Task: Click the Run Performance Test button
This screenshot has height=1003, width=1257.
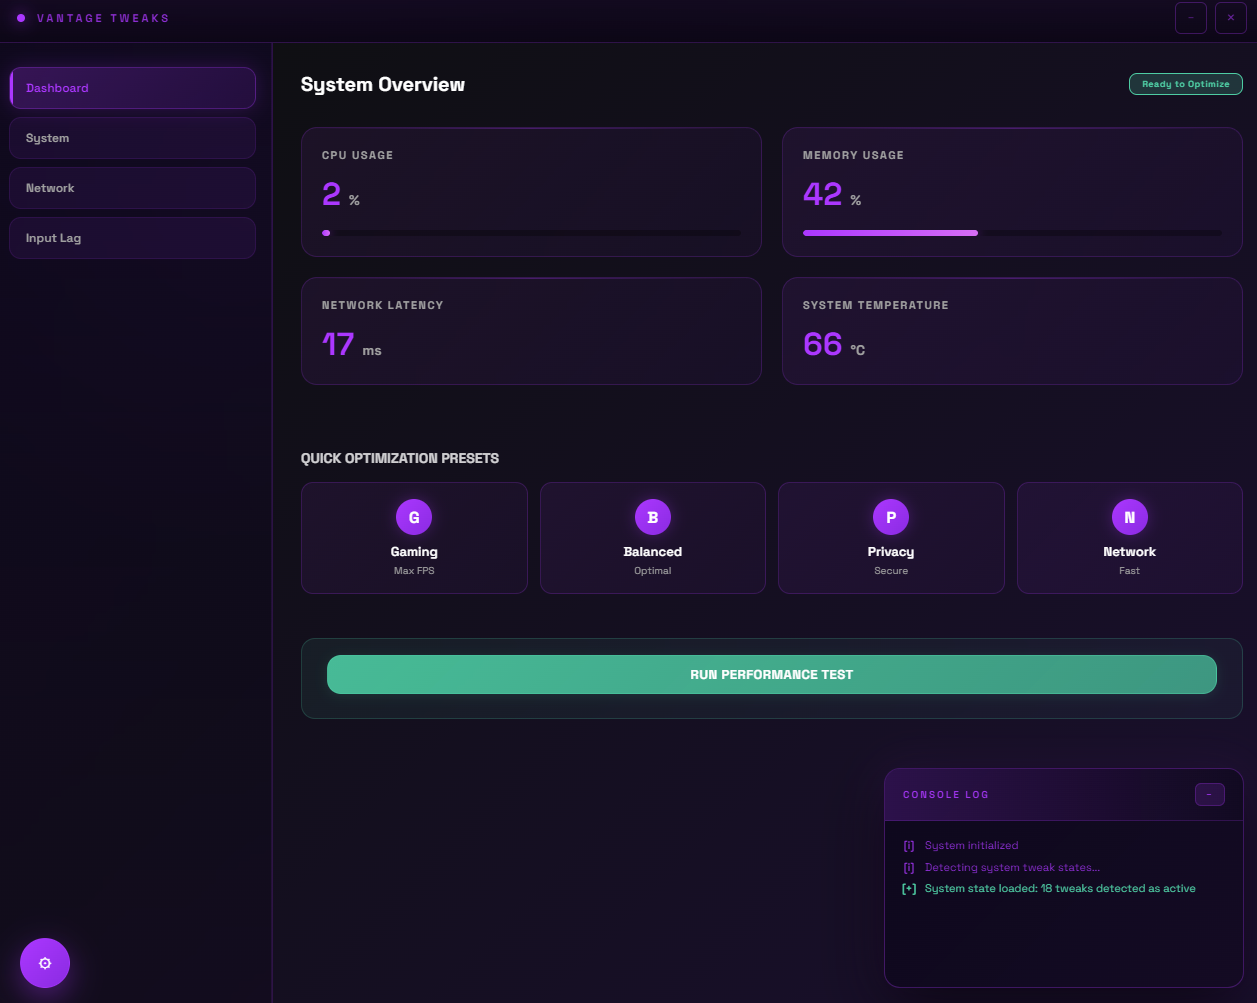Action: 771,674
